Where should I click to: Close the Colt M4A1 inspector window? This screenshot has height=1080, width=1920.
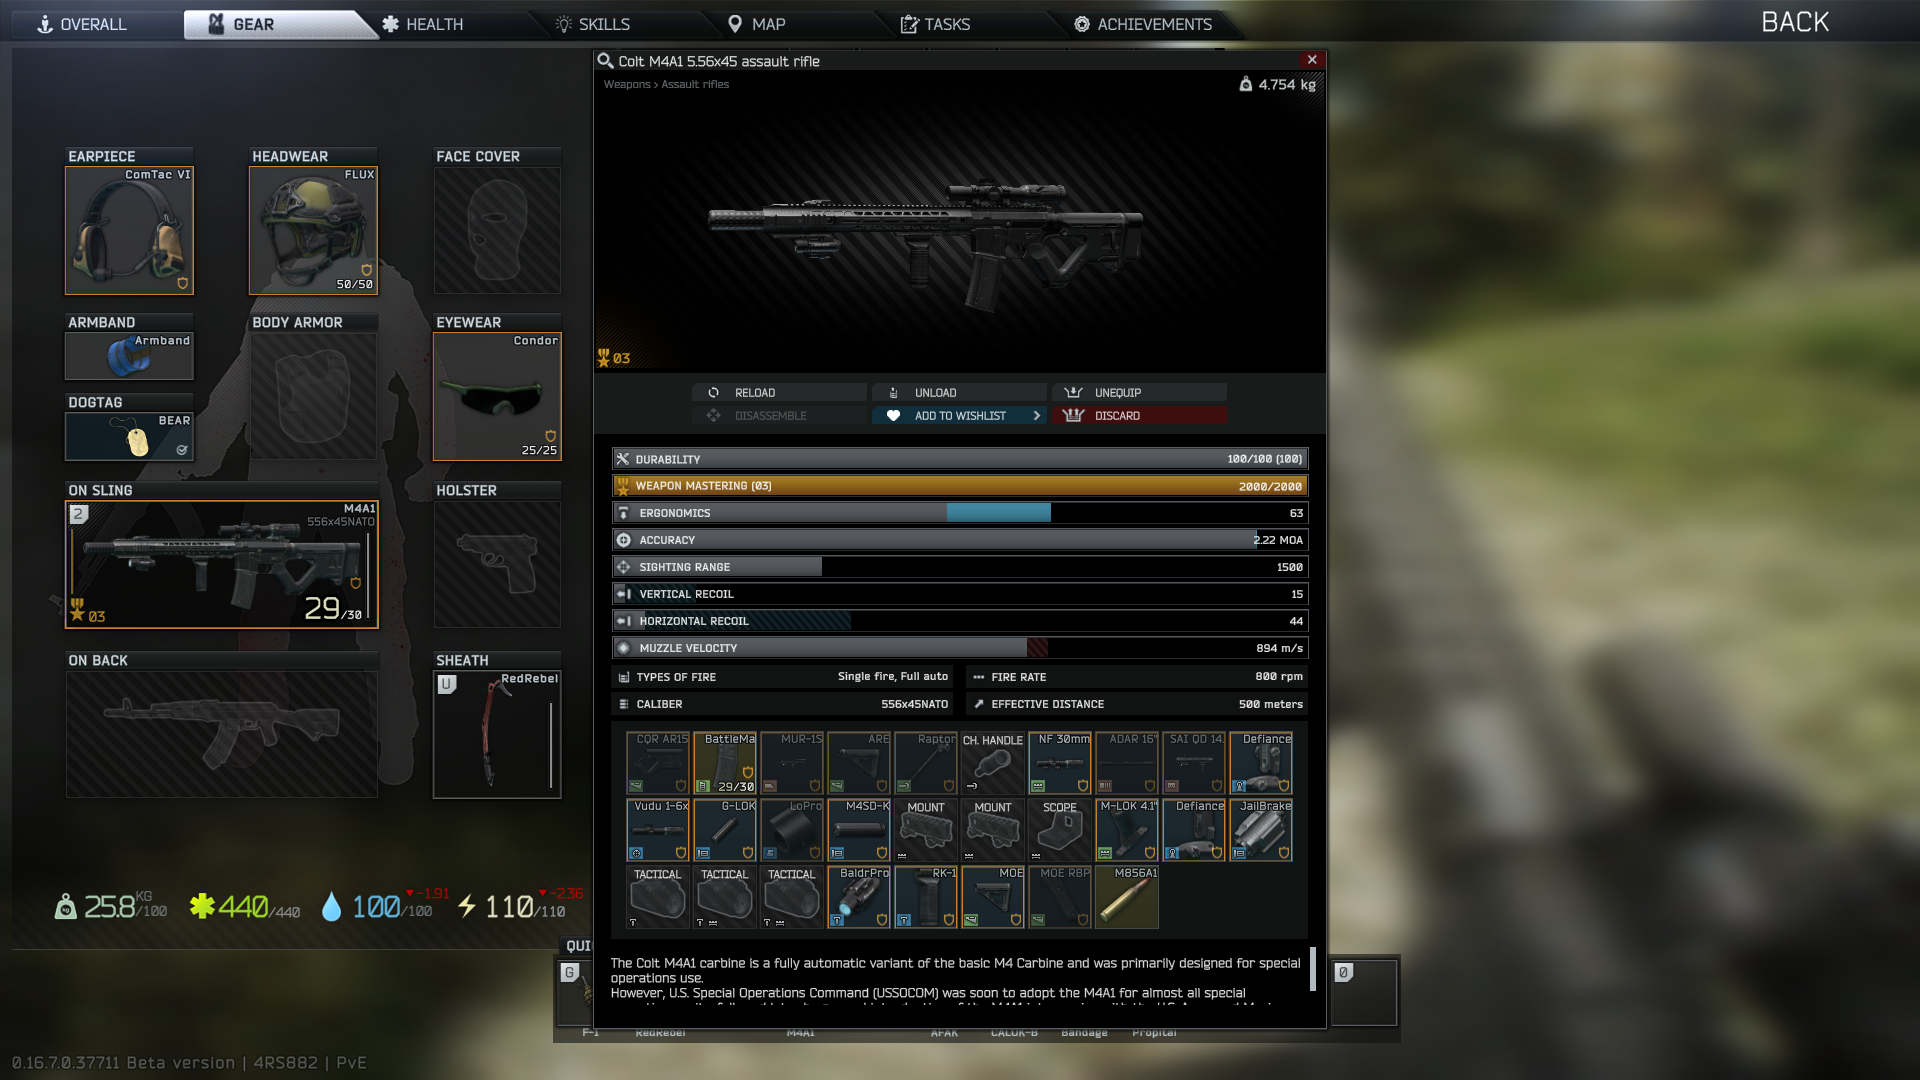(1312, 60)
